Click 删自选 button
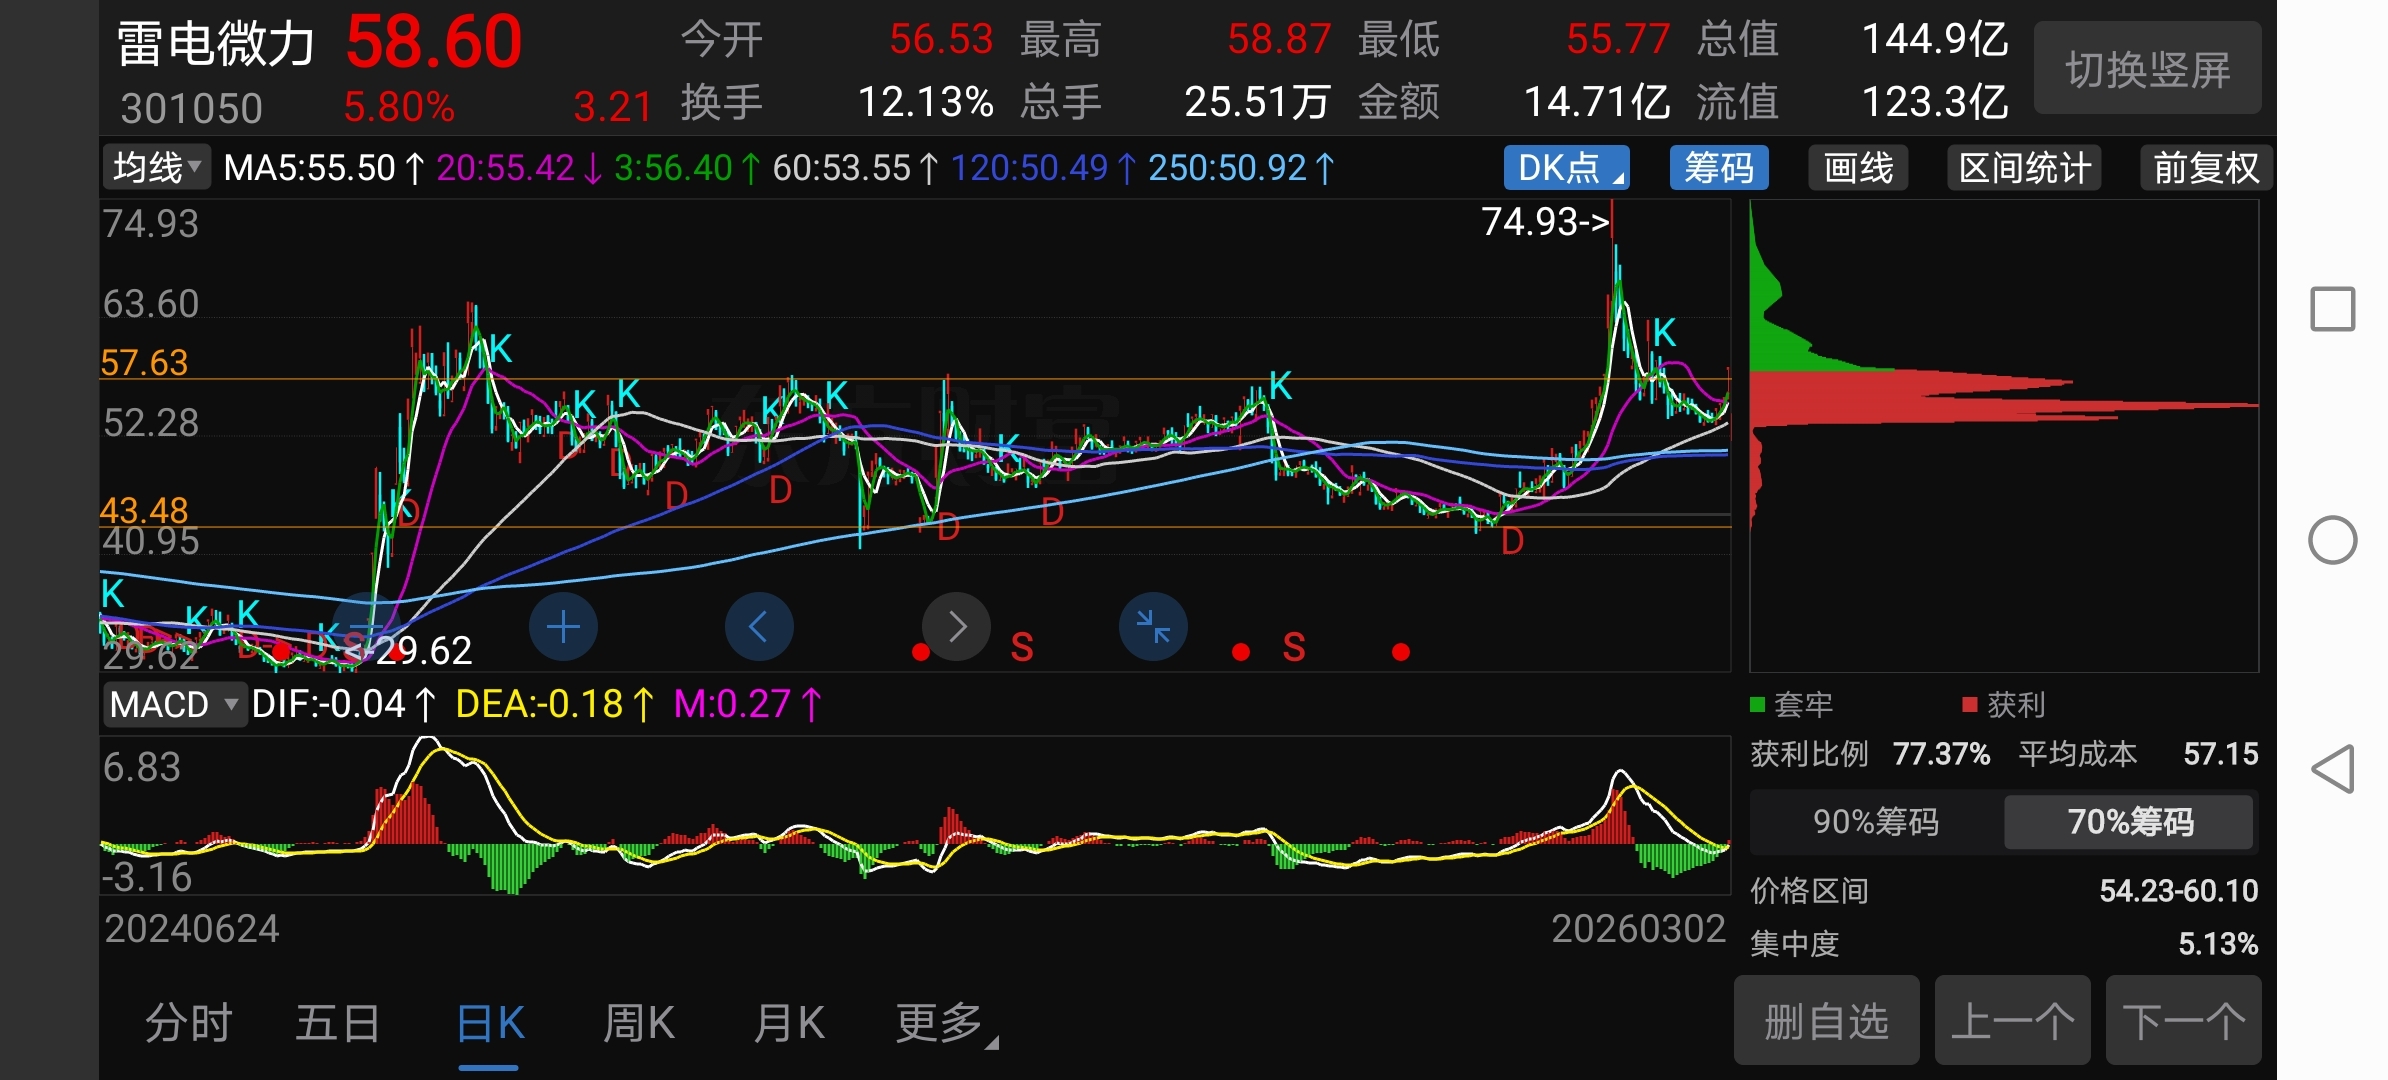Image resolution: width=2388 pixels, height=1080 pixels. pos(1826,1021)
